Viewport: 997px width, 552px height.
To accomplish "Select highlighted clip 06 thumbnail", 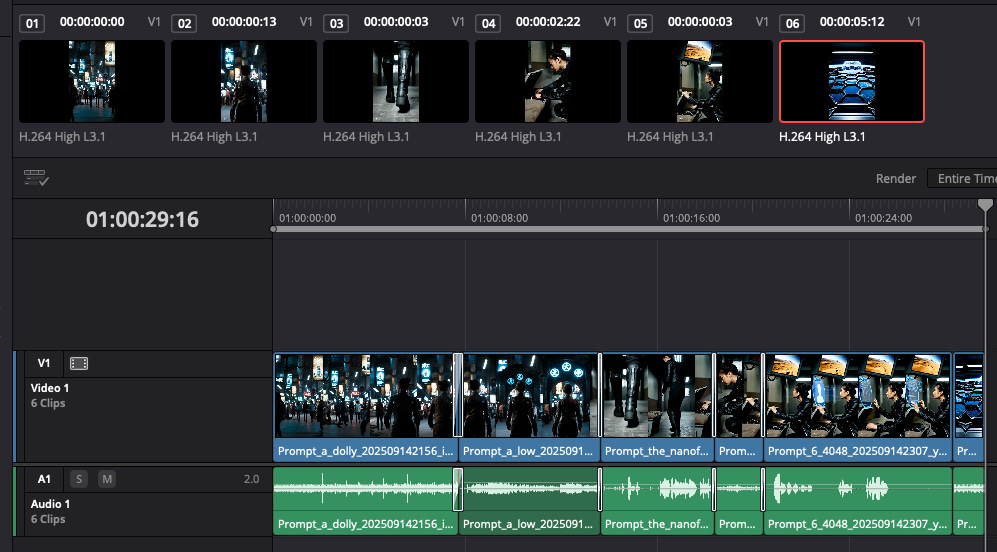I will click(x=851, y=81).
